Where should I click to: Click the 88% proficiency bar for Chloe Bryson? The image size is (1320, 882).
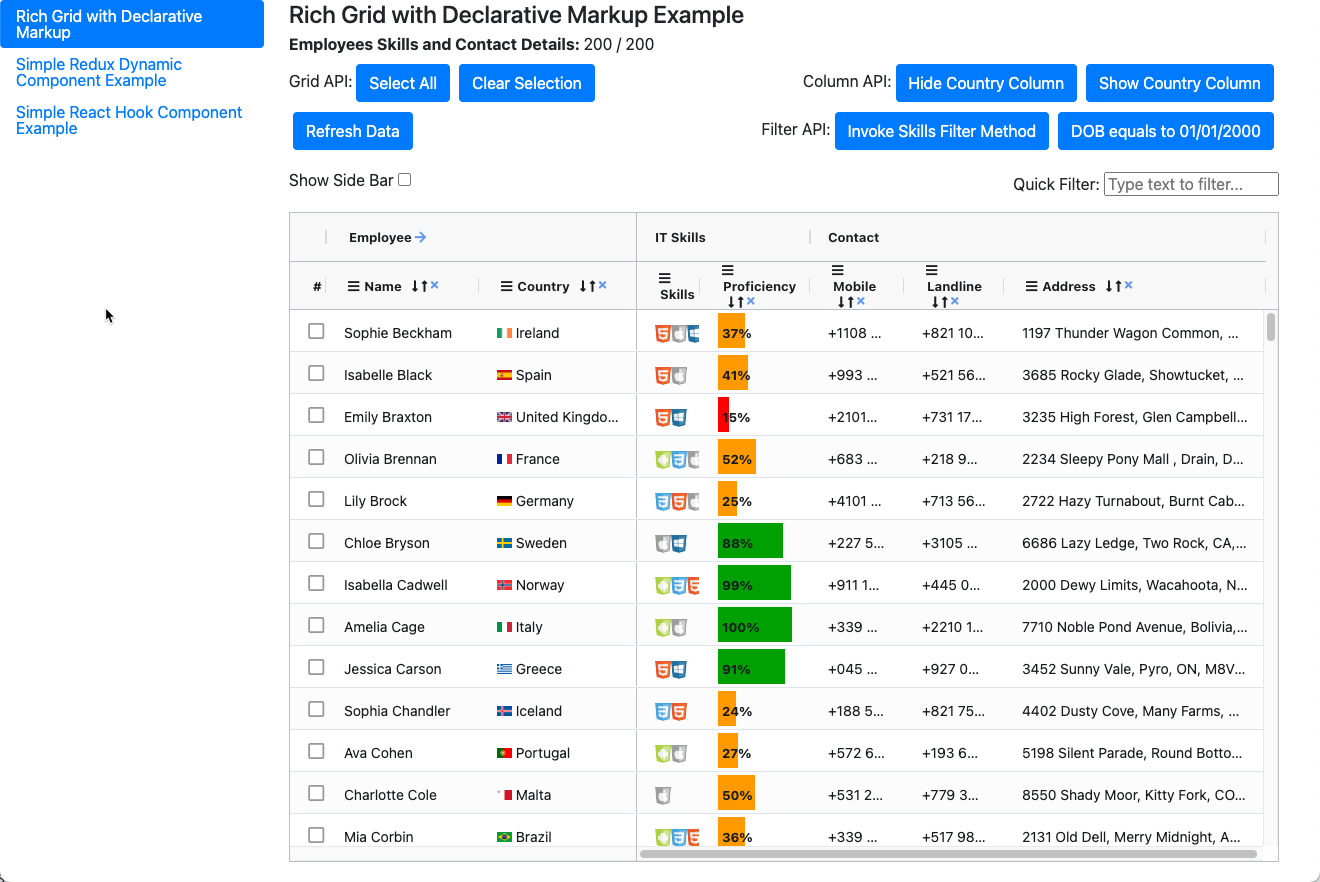749,541
